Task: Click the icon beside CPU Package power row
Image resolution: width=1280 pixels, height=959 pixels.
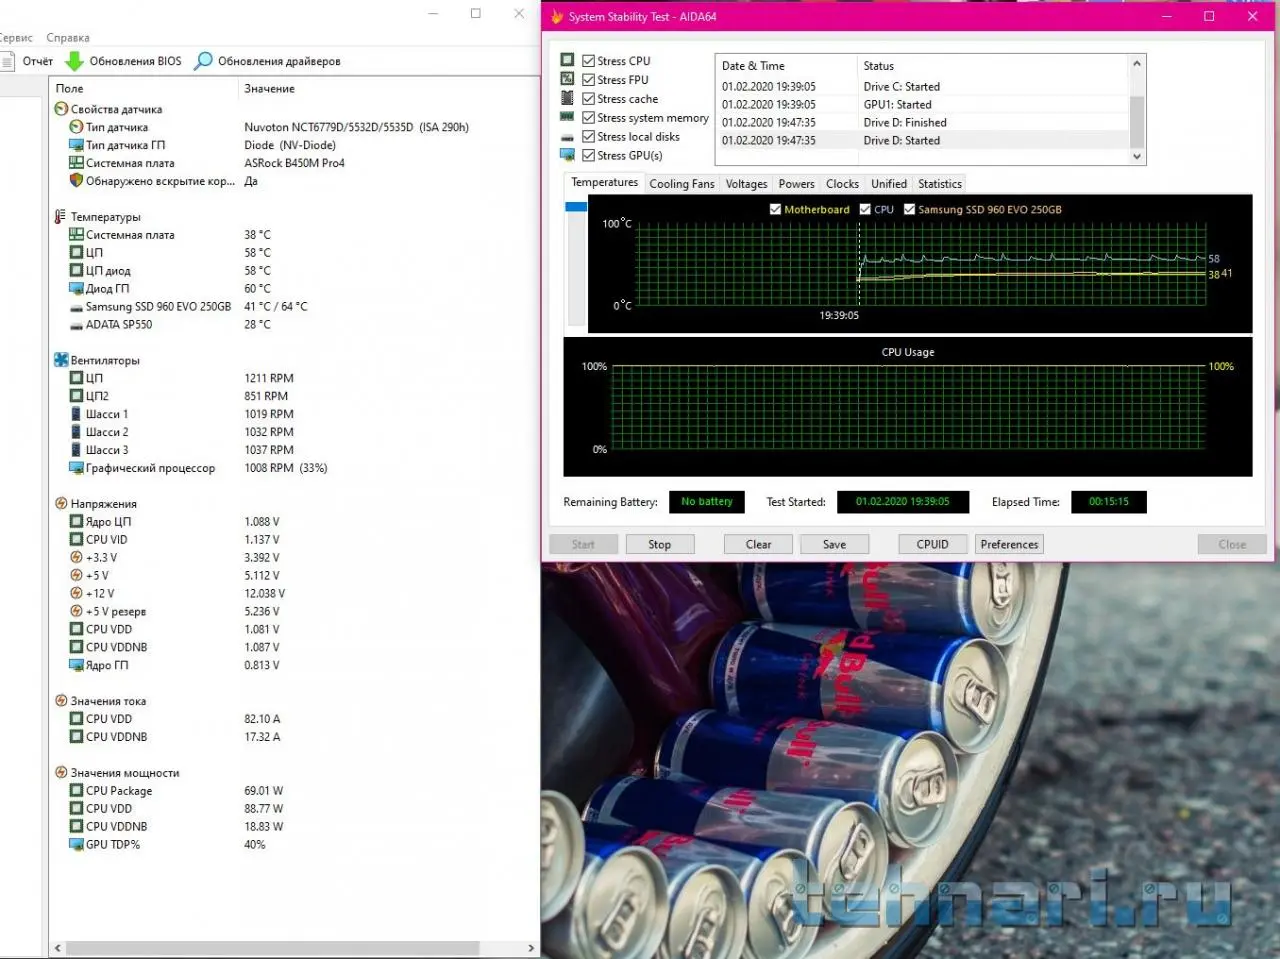Action: point(76,791)
